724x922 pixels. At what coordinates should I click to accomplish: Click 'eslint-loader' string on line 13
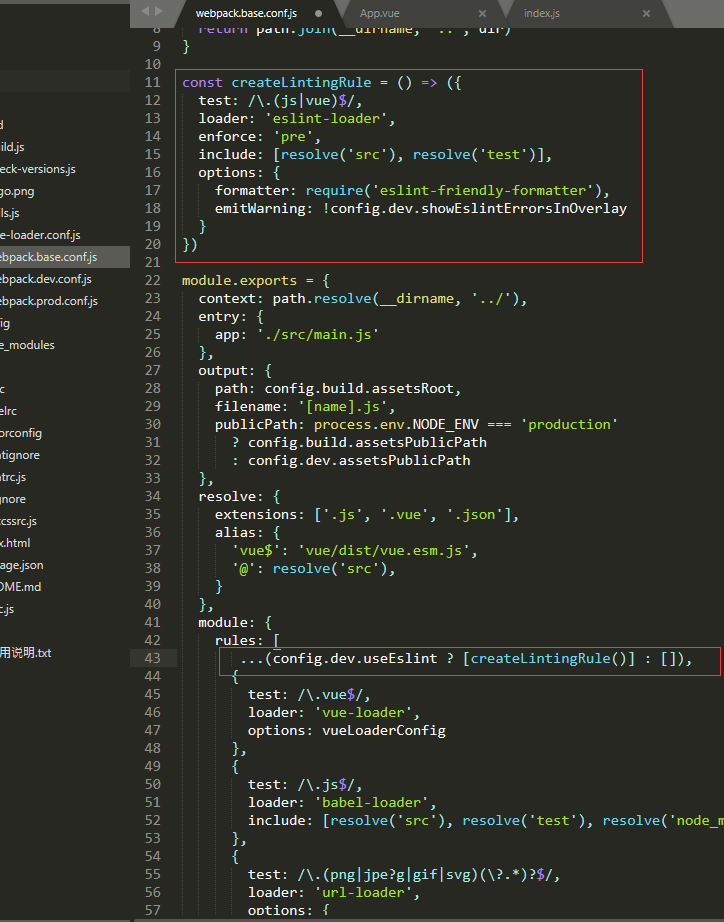pos(326,118)
